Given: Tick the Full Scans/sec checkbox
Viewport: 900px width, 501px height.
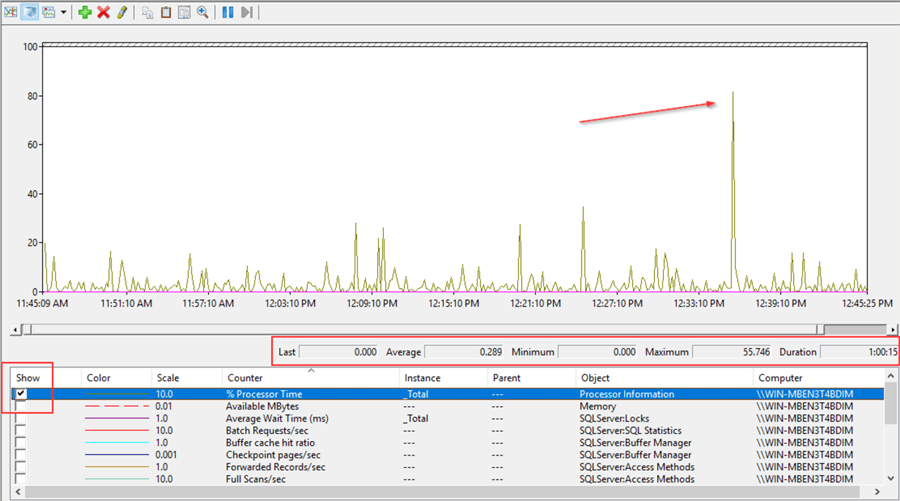Looking at the screenshot, I should click(21, 479).
